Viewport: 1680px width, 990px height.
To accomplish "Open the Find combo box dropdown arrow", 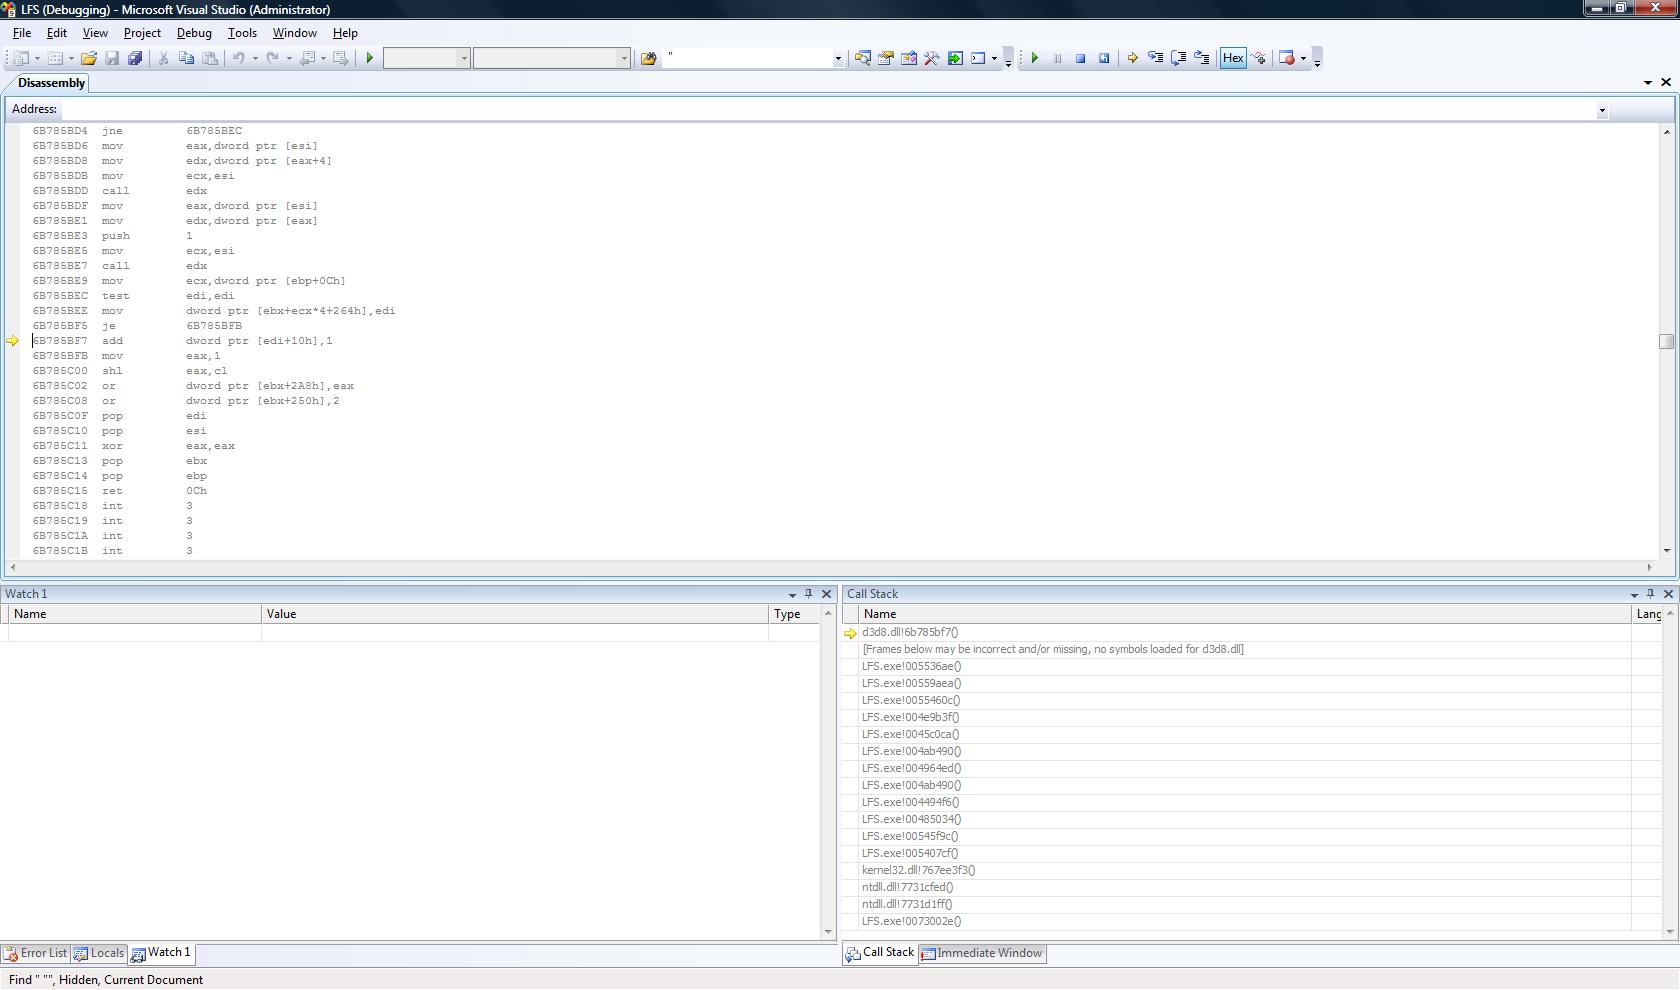I will pos(838,59).
